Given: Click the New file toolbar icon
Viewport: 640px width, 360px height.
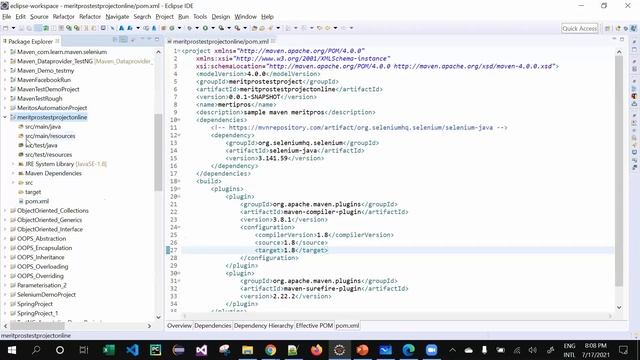Looking at the screenshot, I should point(6,28).
